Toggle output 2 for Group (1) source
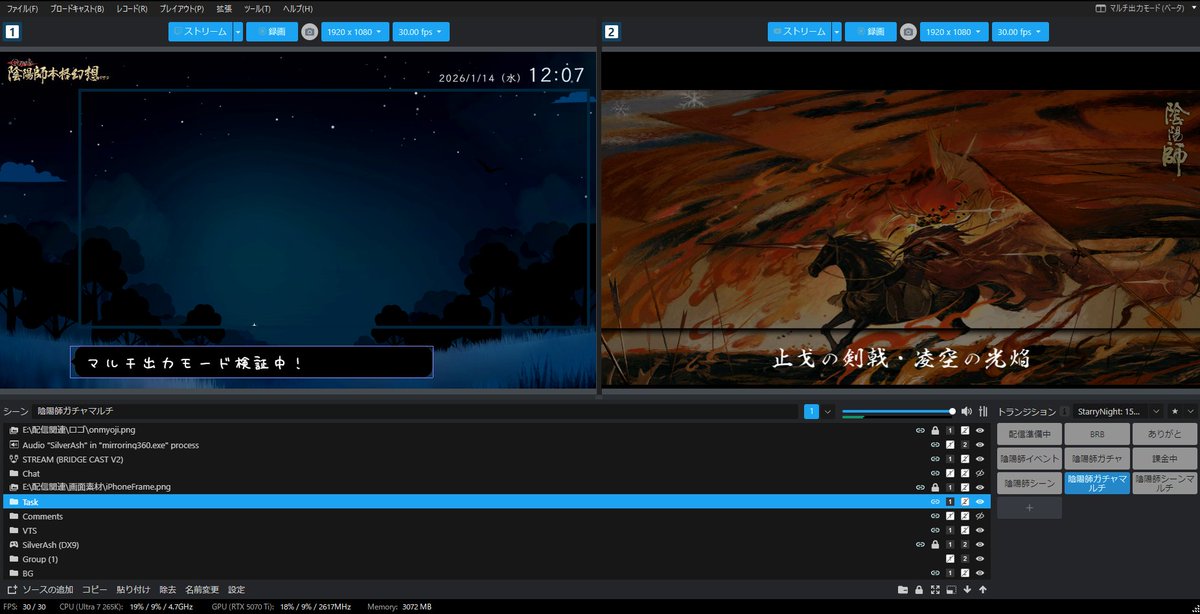 (965, 559)
